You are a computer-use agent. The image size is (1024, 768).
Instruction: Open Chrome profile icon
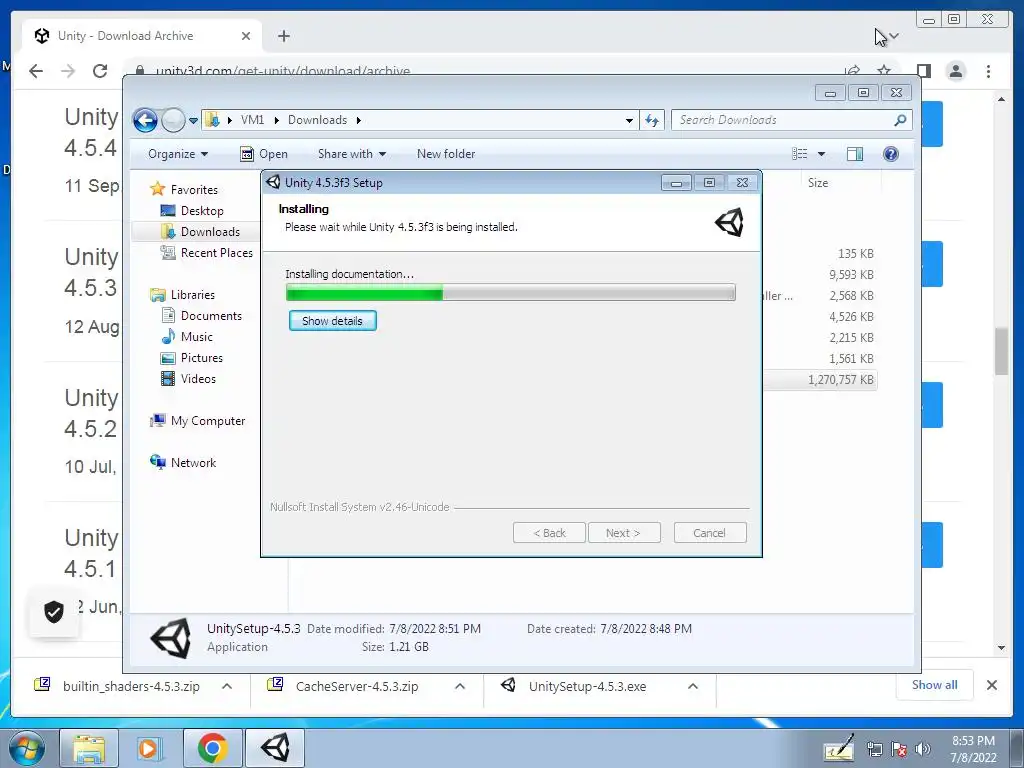pos(956,71)
